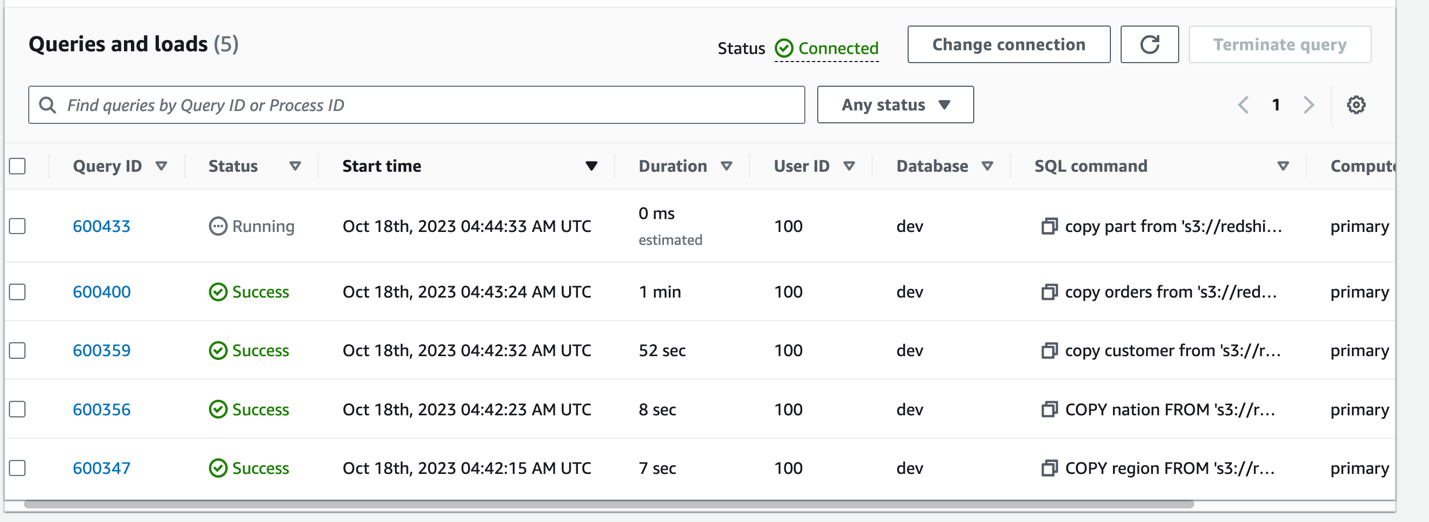
Task: Click Duration column sort arrow
Action: click(x=727, y=166)
